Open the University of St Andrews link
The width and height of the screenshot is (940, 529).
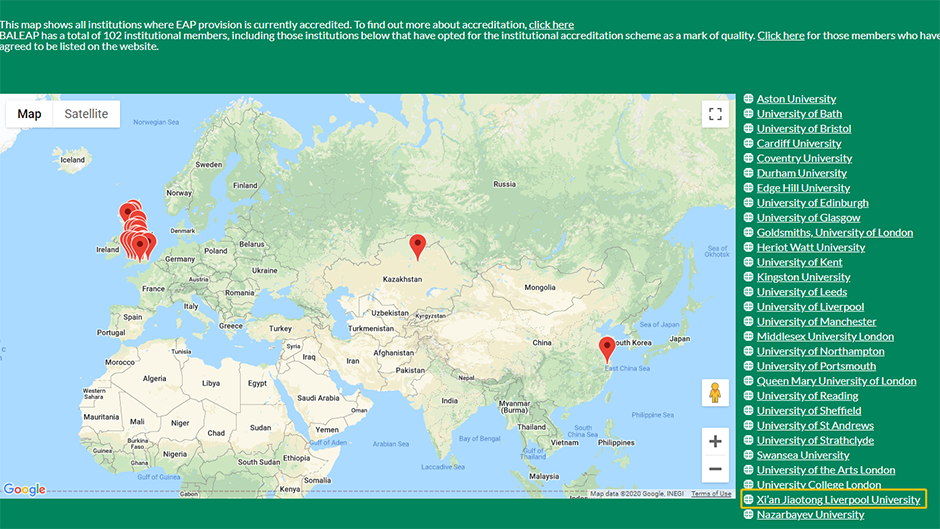pos(815,425)
